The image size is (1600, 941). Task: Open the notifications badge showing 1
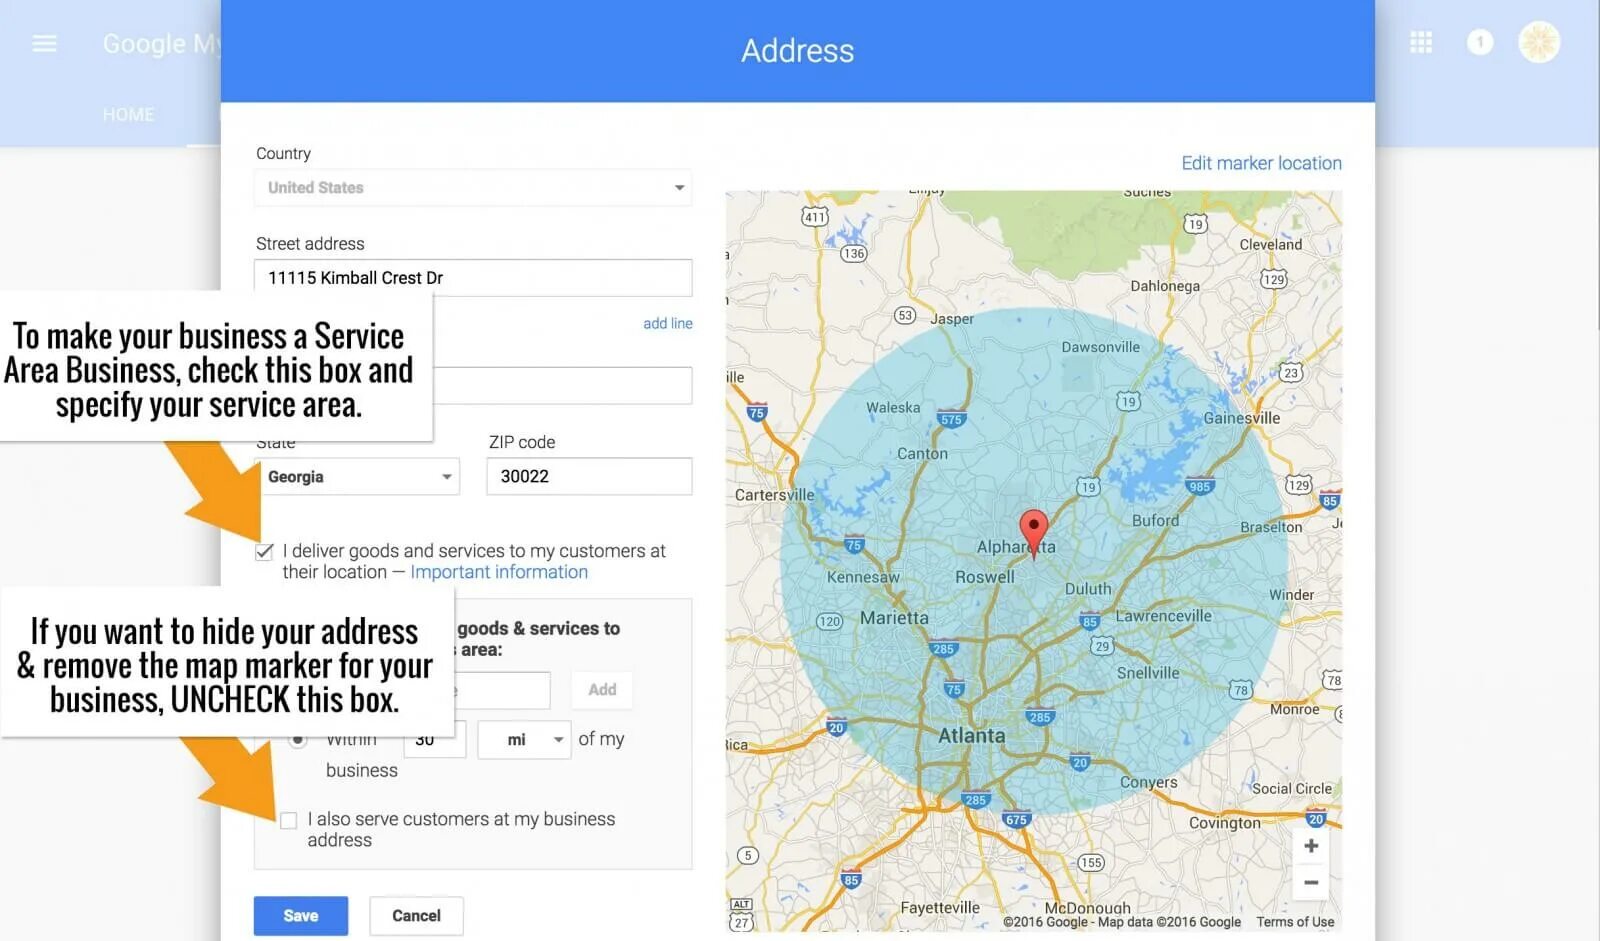(1480, 42)
